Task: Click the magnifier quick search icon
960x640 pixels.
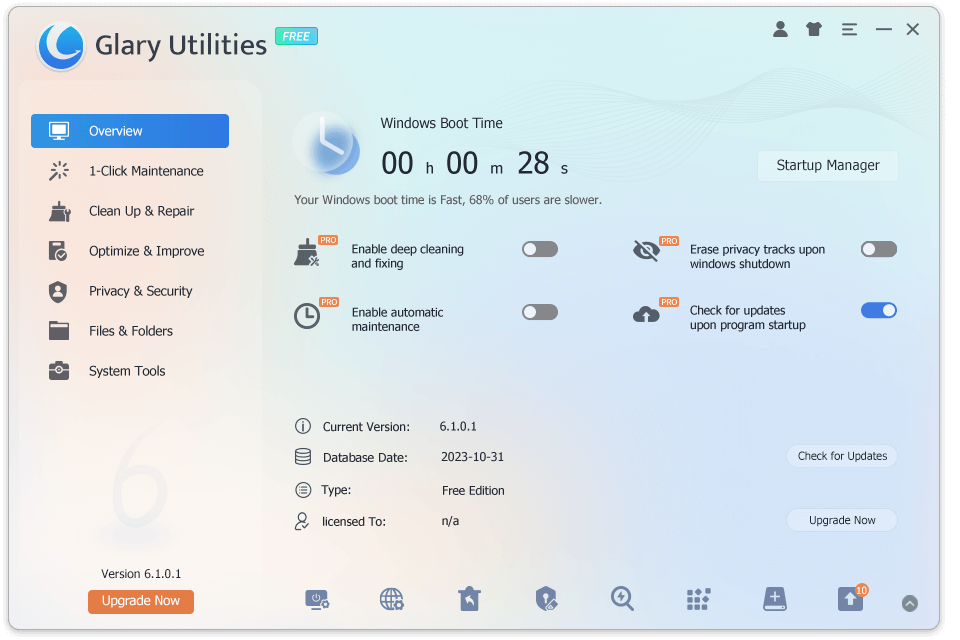Action: click(x=622, y=598)
